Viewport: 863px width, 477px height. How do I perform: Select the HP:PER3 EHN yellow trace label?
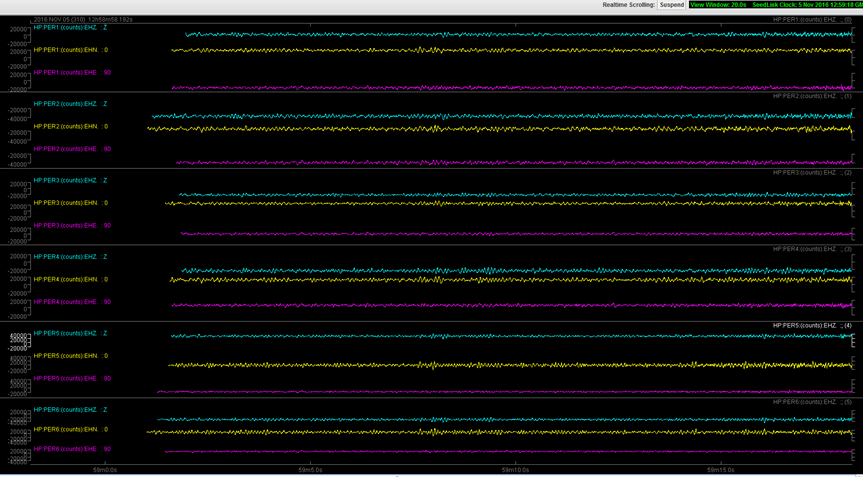(70, 203)
